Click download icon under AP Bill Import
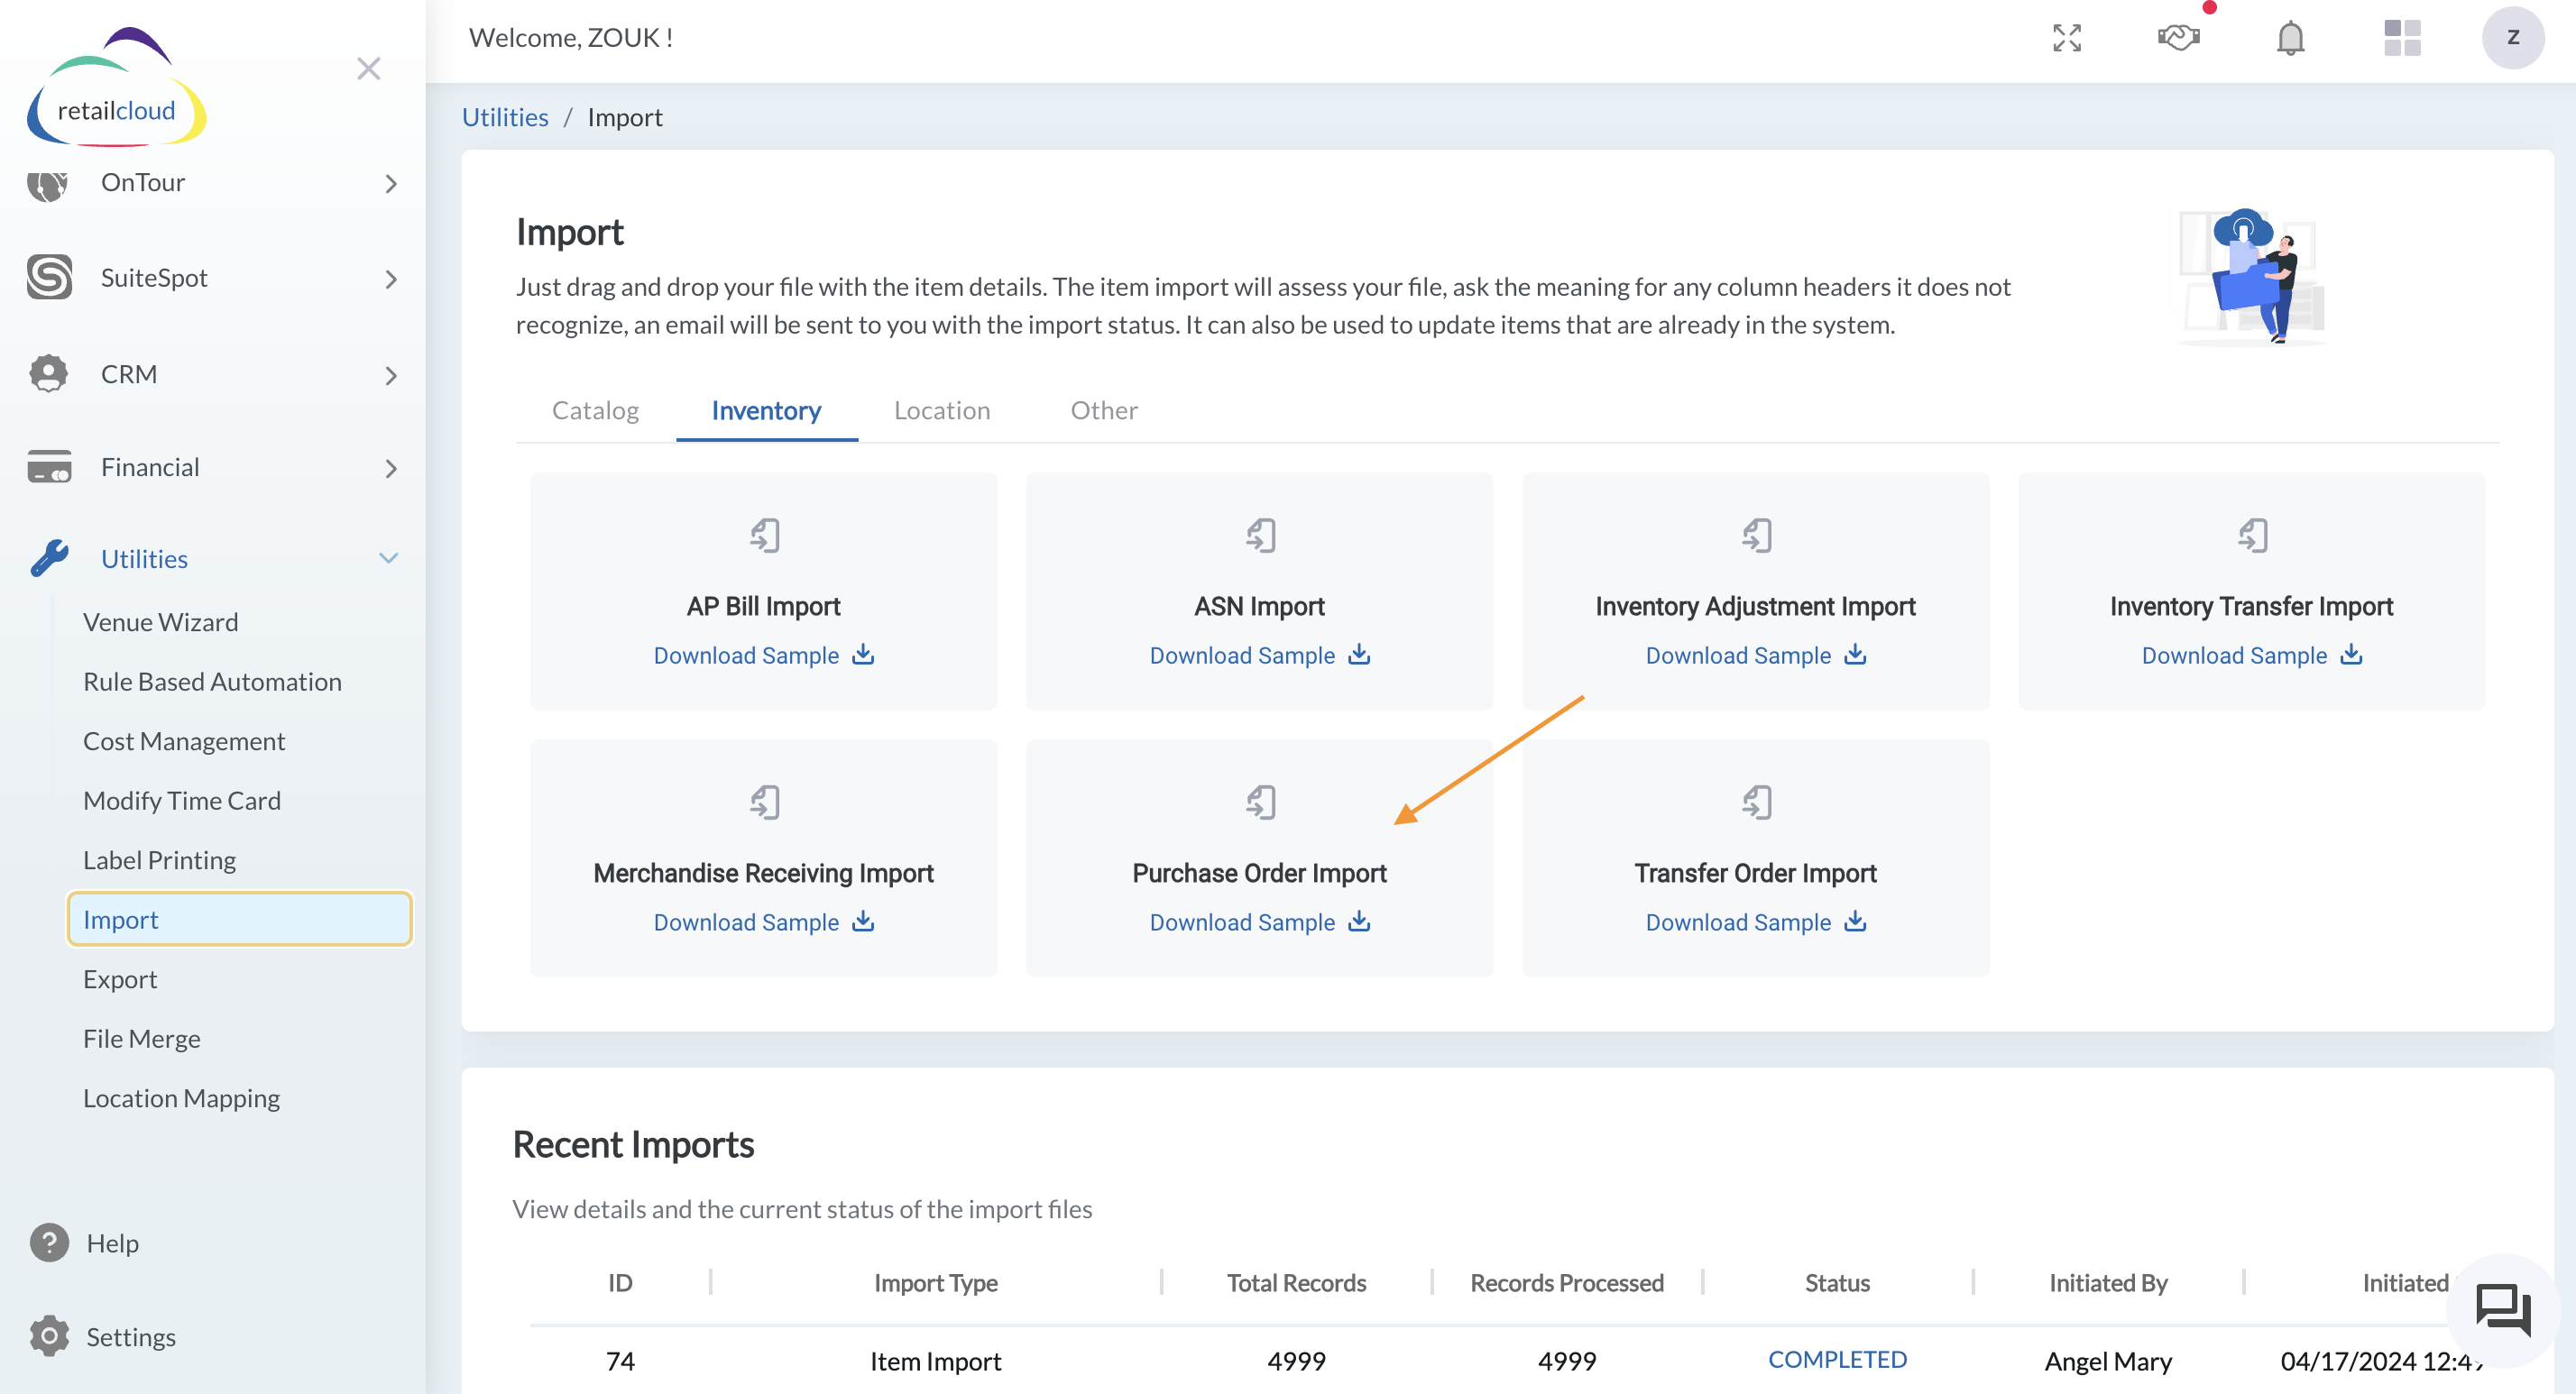Viewport: 2576px width, 1394px height. point(863,654)
